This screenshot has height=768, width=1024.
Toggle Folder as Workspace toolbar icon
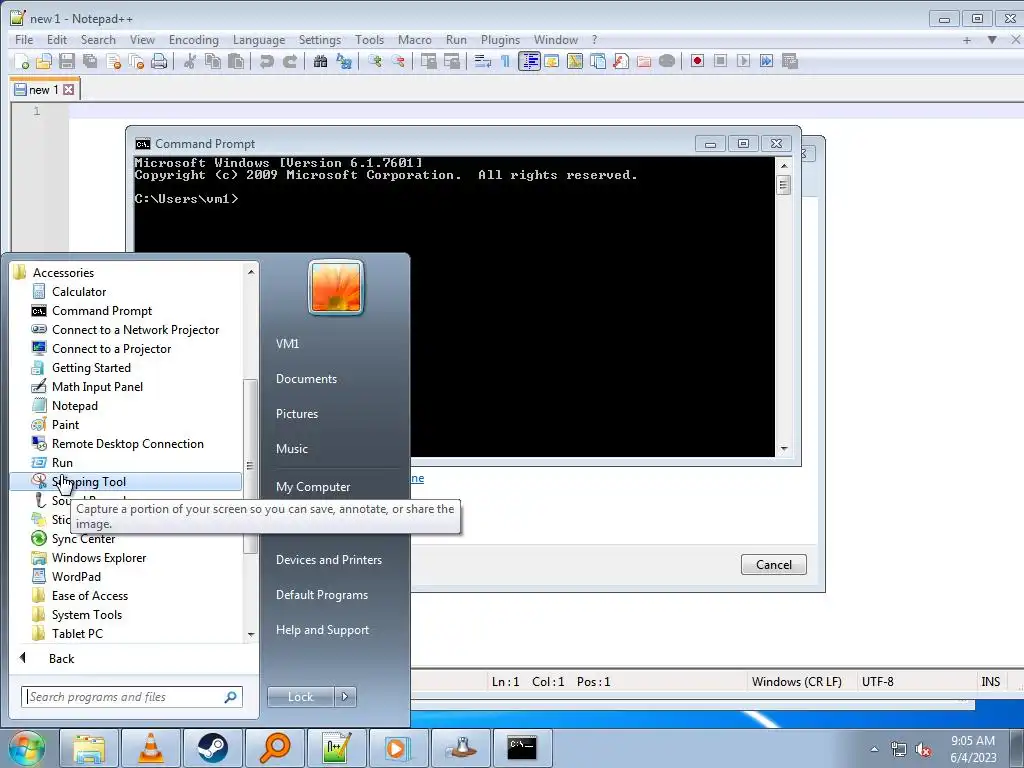(644, 61)
